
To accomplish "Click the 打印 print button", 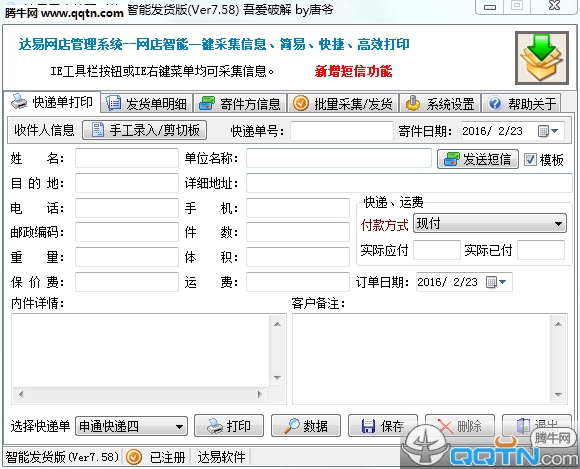I will 229,426.
